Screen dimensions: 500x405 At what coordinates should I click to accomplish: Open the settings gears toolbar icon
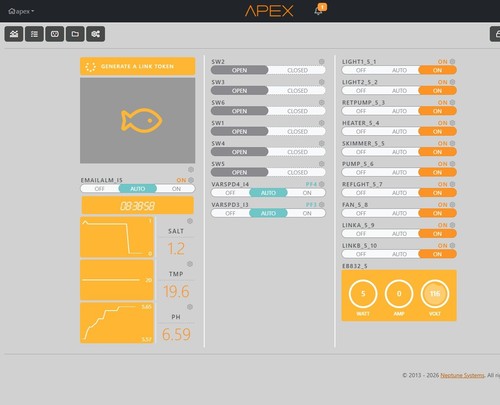pyautogui.click(x=96, y=34)
